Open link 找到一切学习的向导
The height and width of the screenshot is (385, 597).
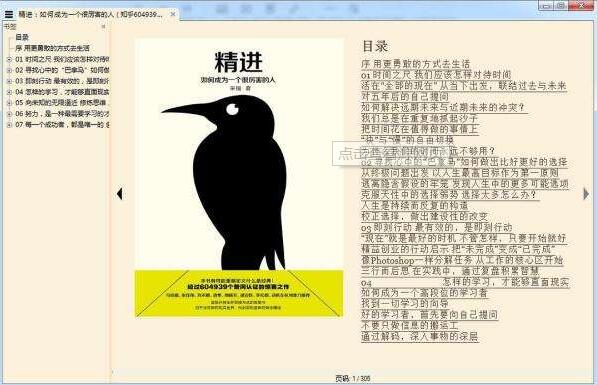click(405, 304)
